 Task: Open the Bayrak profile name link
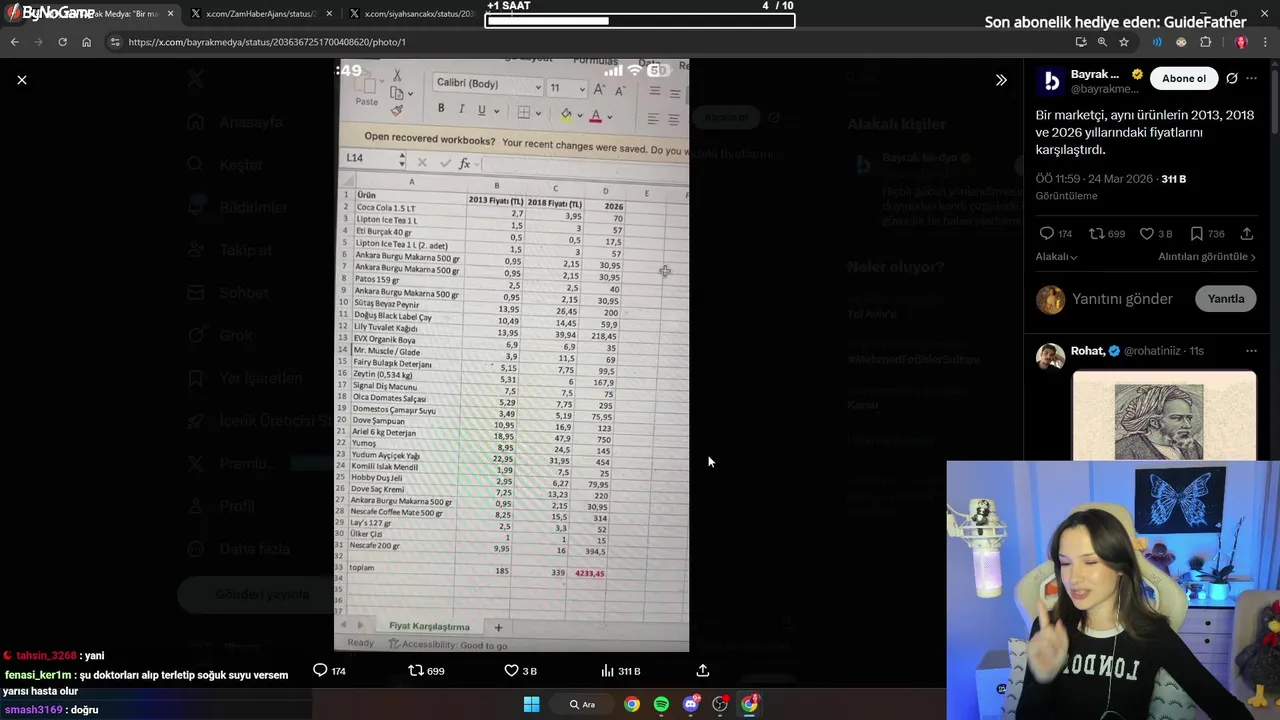pos(1095,74)
